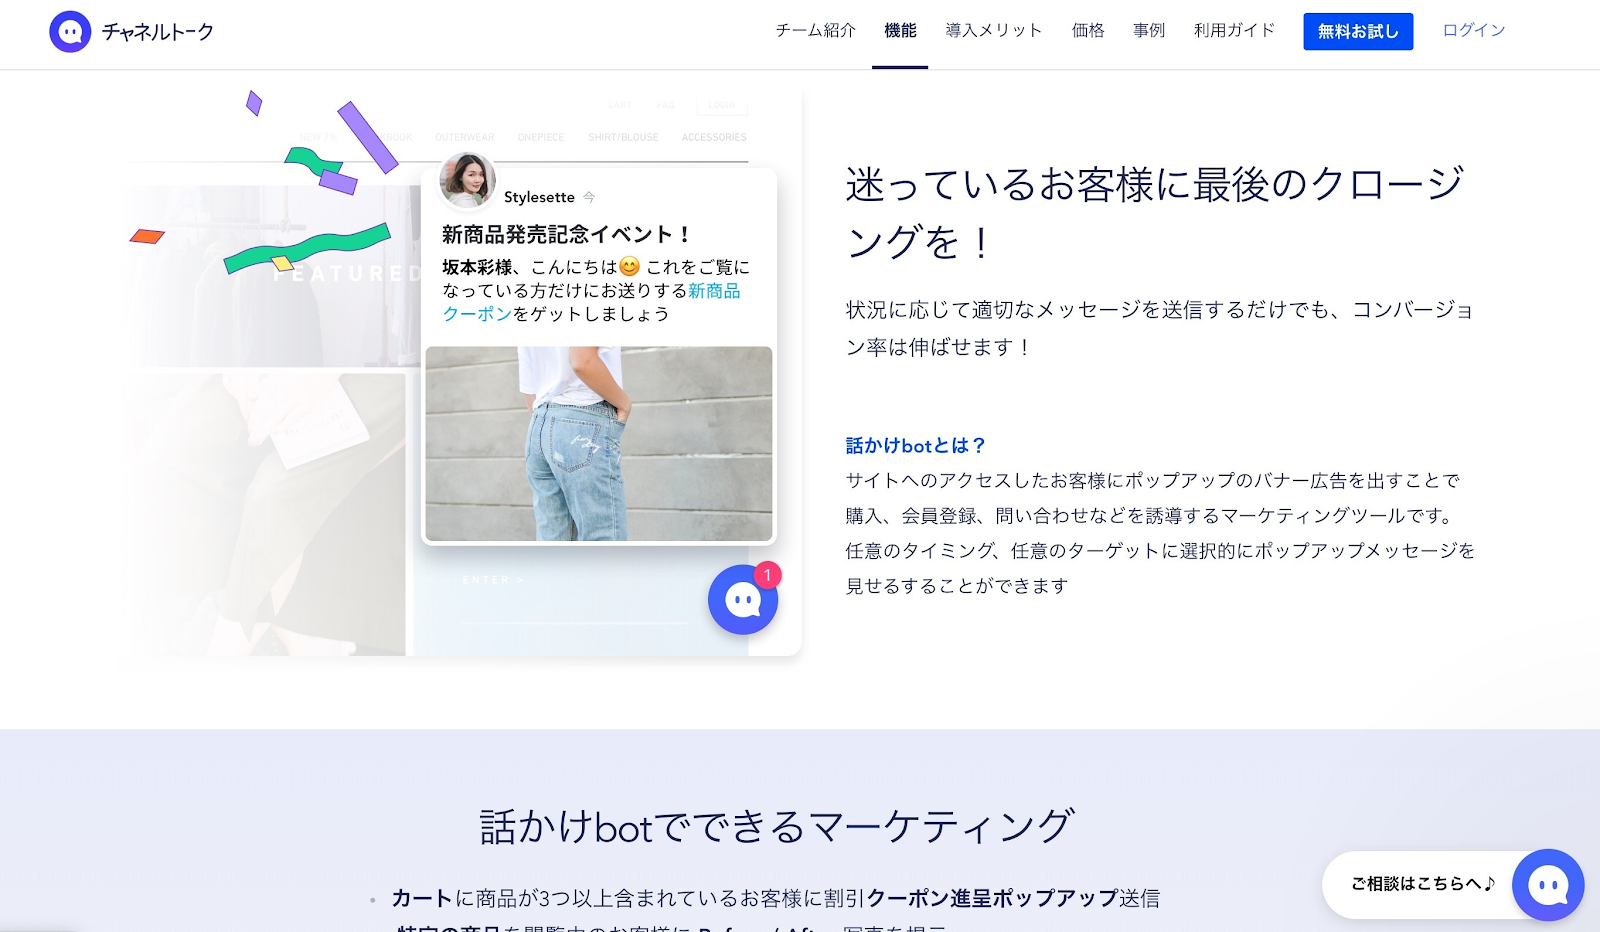Click the チャネルトーク brand text
The width and height of the screenshot is (1600, 932).
(x=158, y=32)
